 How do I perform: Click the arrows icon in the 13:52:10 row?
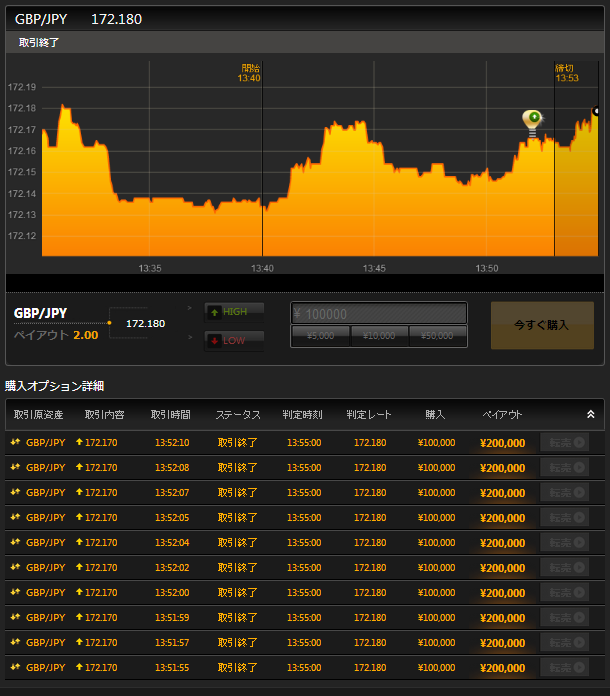(x=16, y=442)
